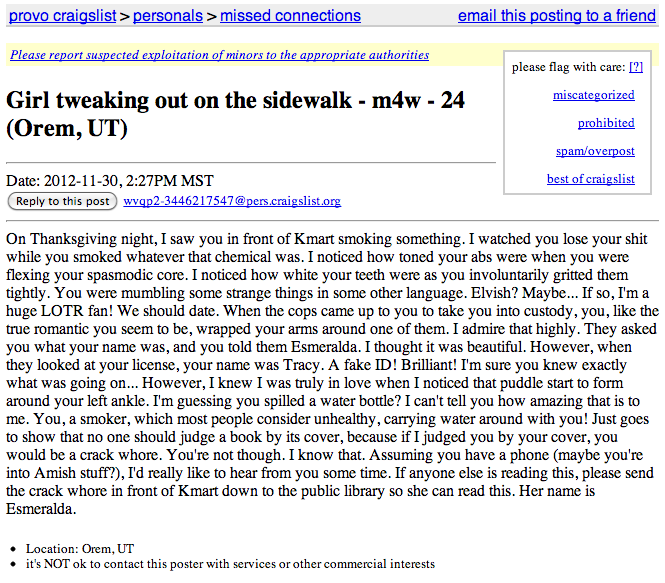Screen dimensions: 665x583
Task: Click the date line showing 2012-11-30
Action: (110, 181)
